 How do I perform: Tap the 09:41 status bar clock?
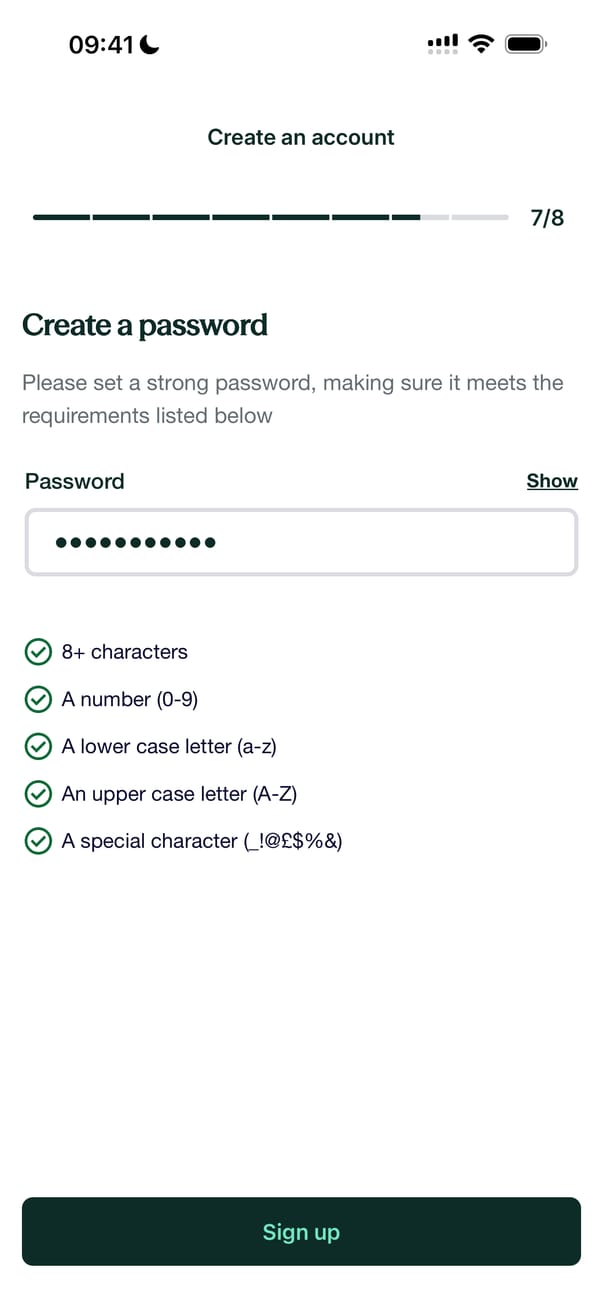(x=101, y=45)
